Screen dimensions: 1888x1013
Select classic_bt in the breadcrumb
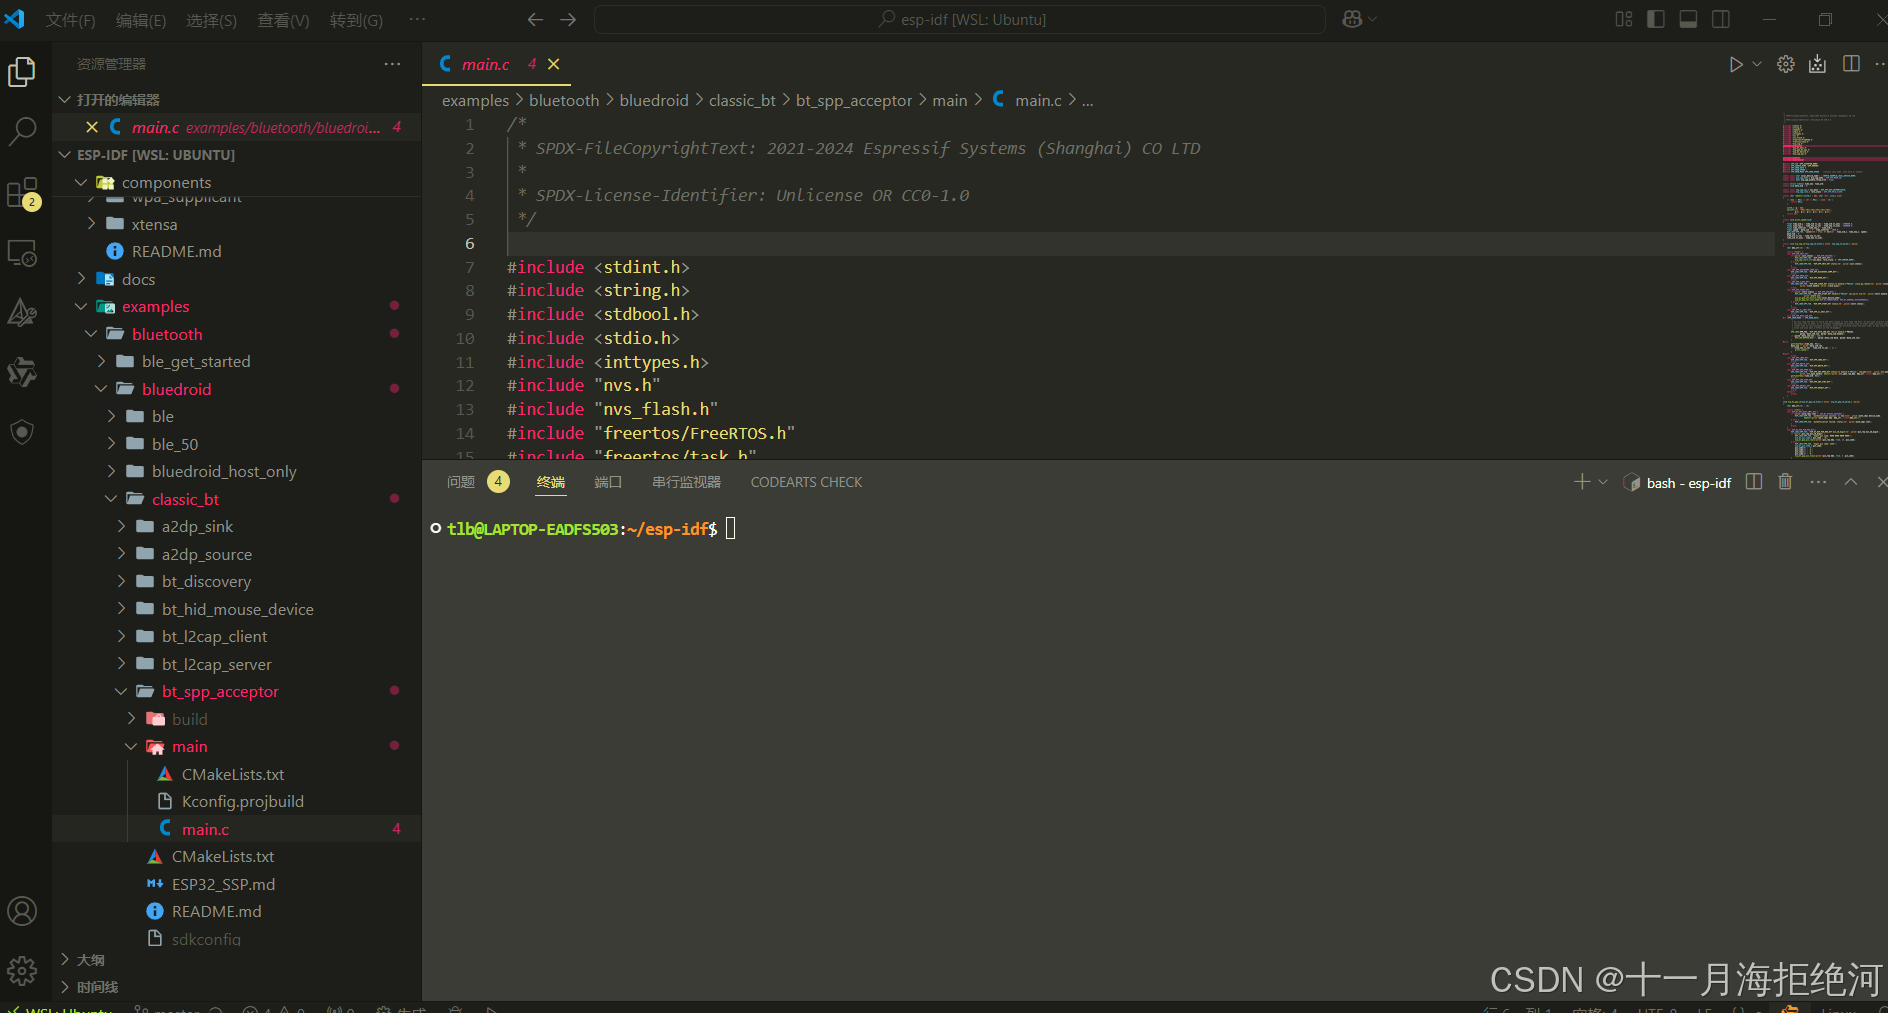[742, 100]
